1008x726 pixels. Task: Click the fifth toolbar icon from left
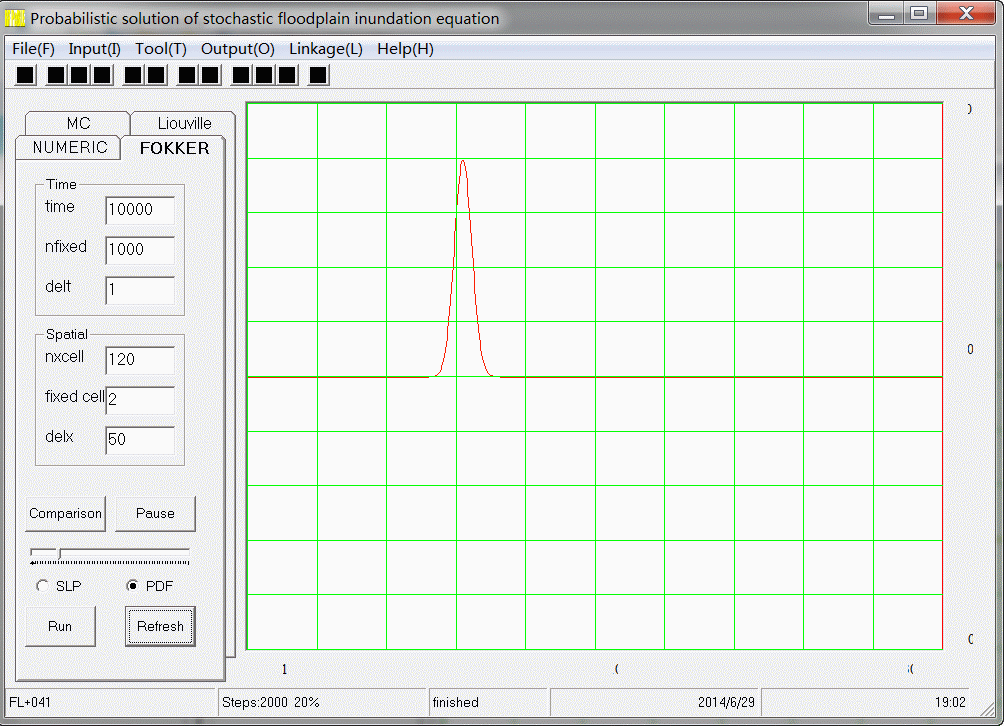click(133, 75)
